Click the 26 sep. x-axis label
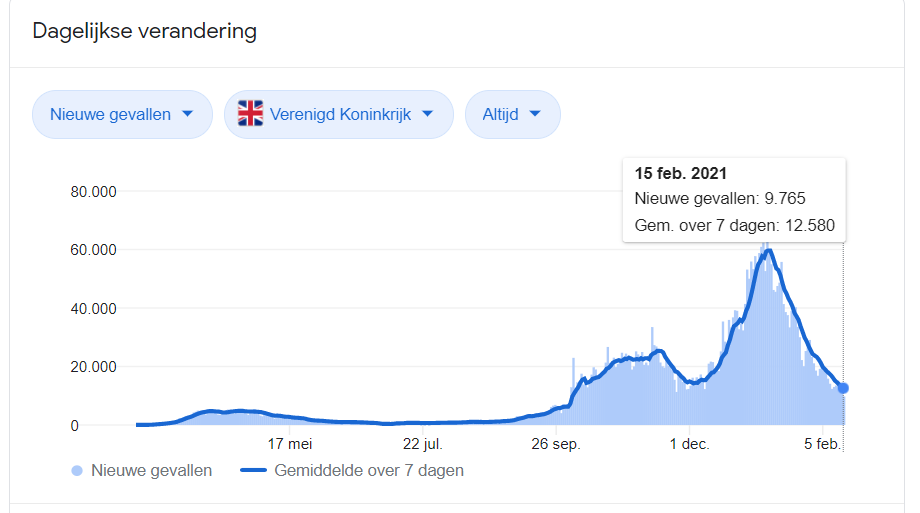This screenshot has width=920, height=513. 556,444
